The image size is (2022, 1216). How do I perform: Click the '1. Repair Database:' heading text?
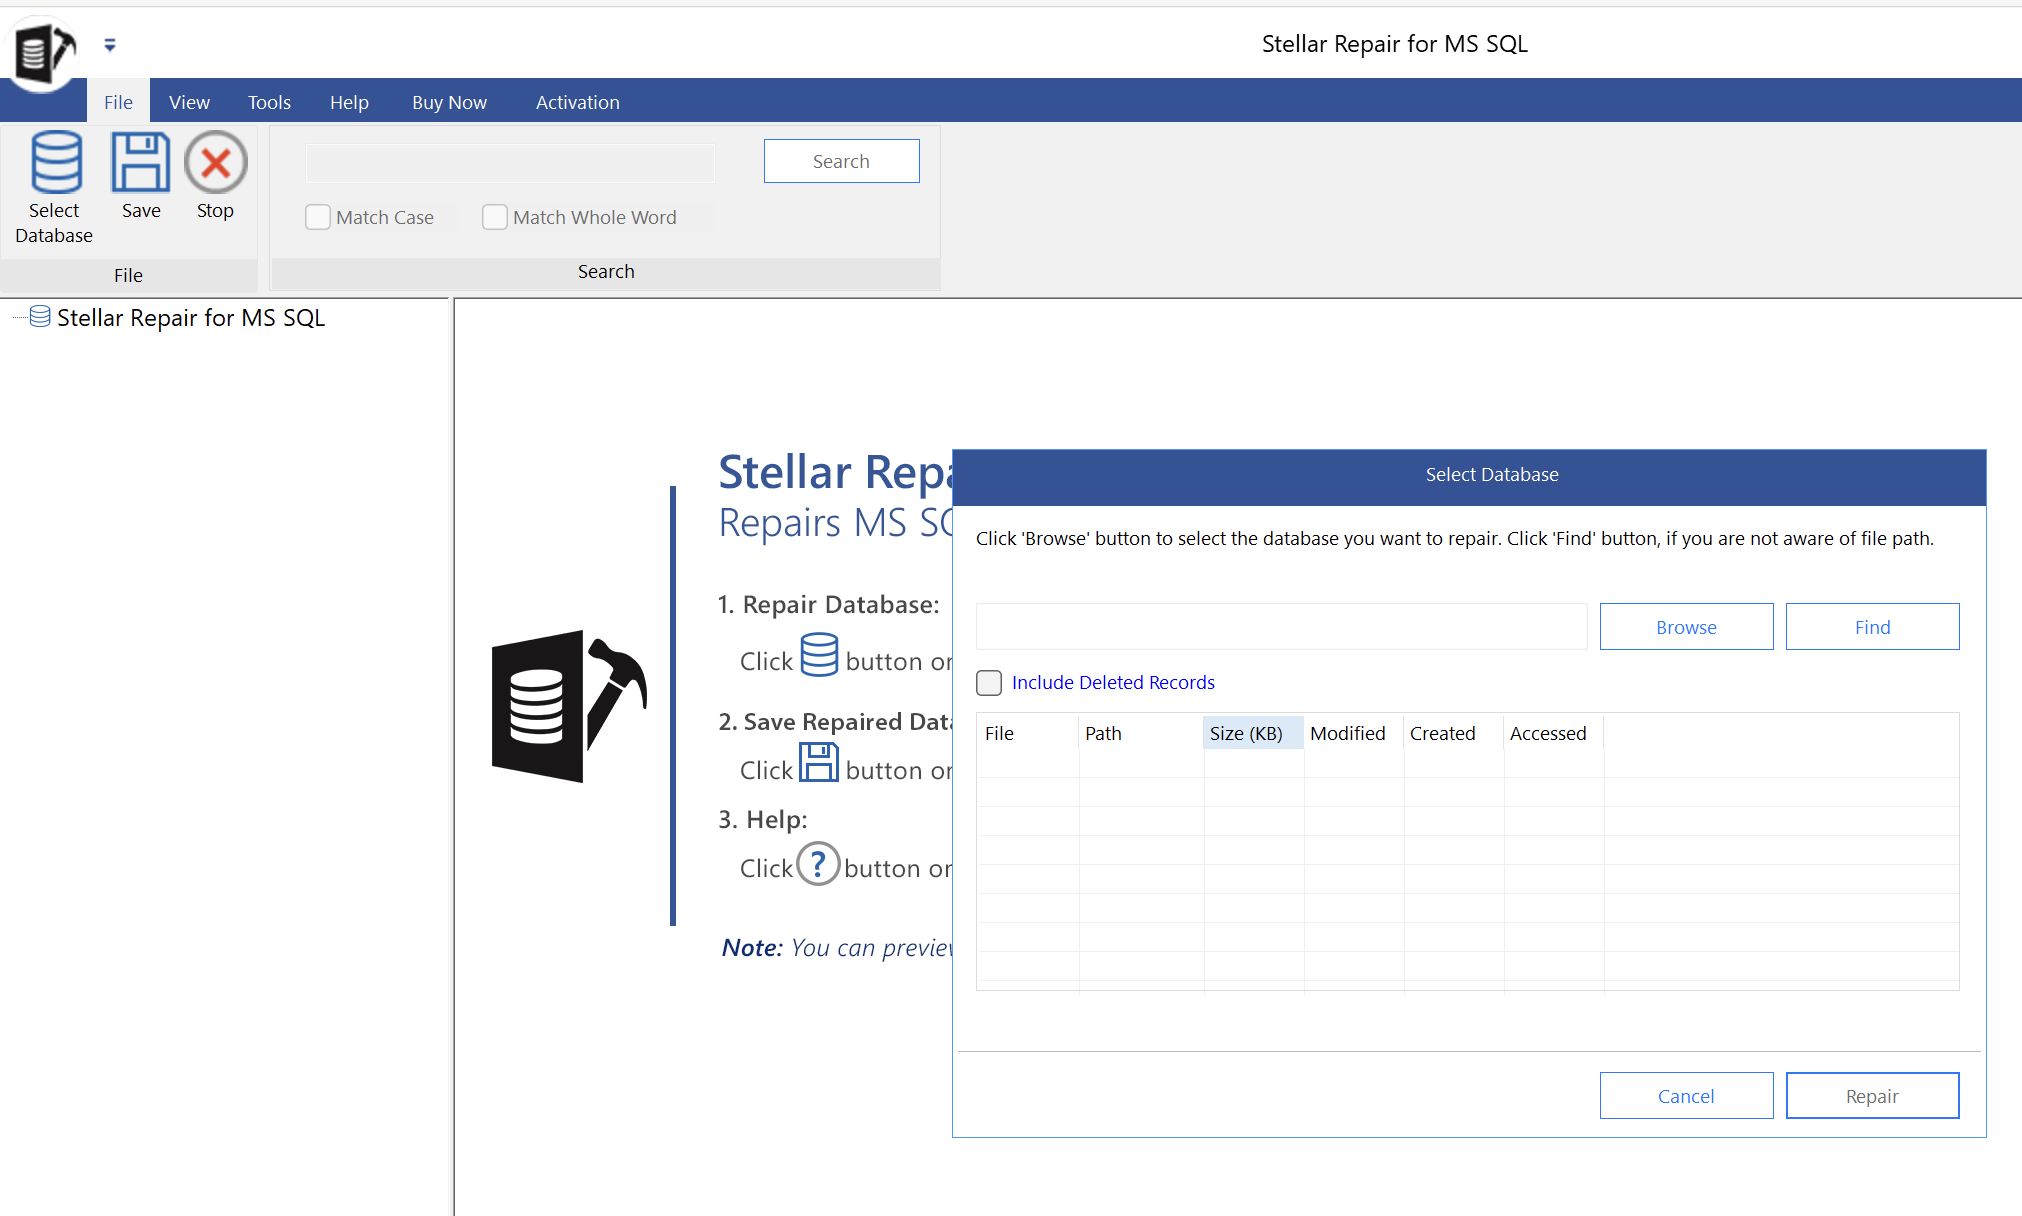pos(829,604)
